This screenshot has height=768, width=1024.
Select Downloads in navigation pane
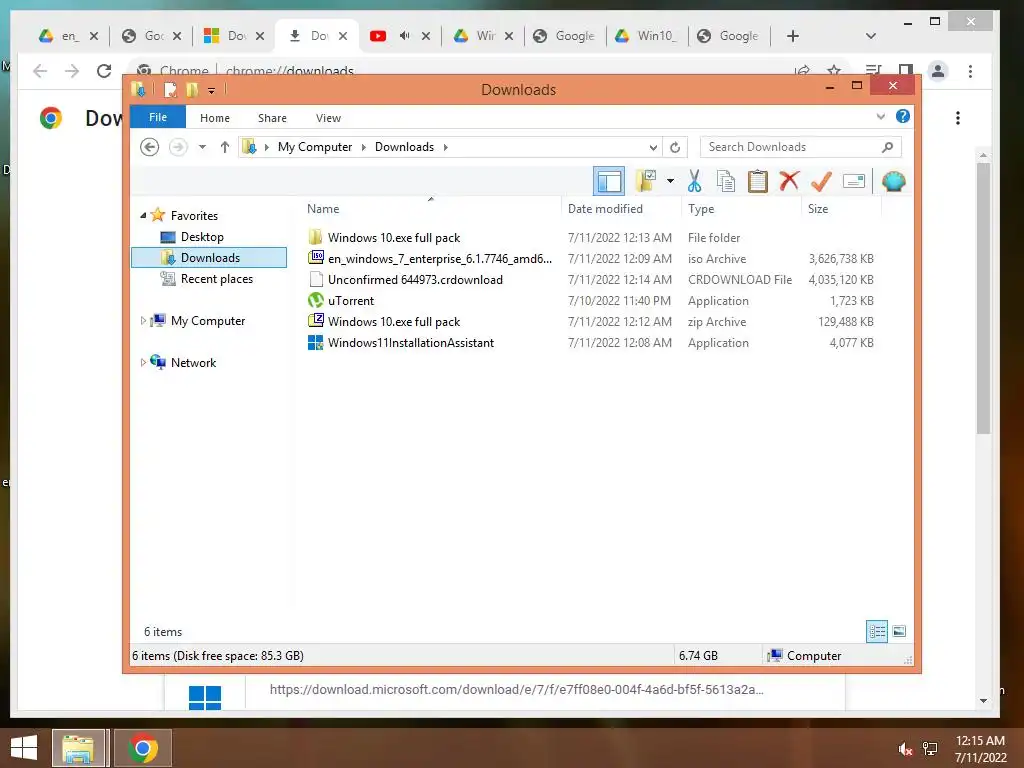(209, 257)
